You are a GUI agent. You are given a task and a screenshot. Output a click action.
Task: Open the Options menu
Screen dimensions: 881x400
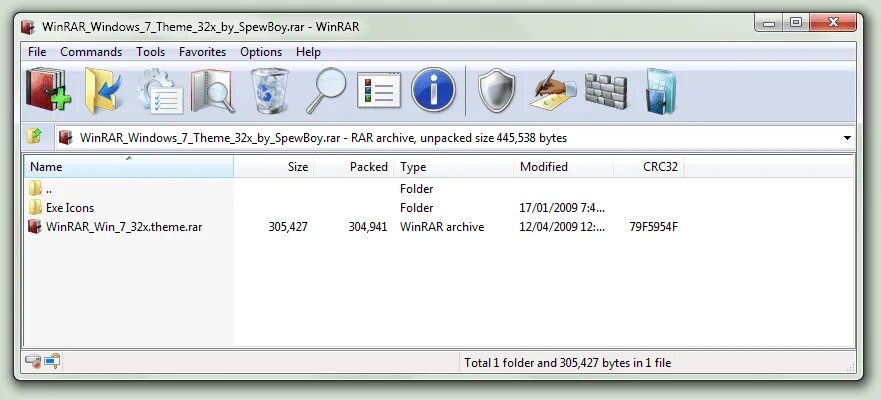click(x=261, y=52)
